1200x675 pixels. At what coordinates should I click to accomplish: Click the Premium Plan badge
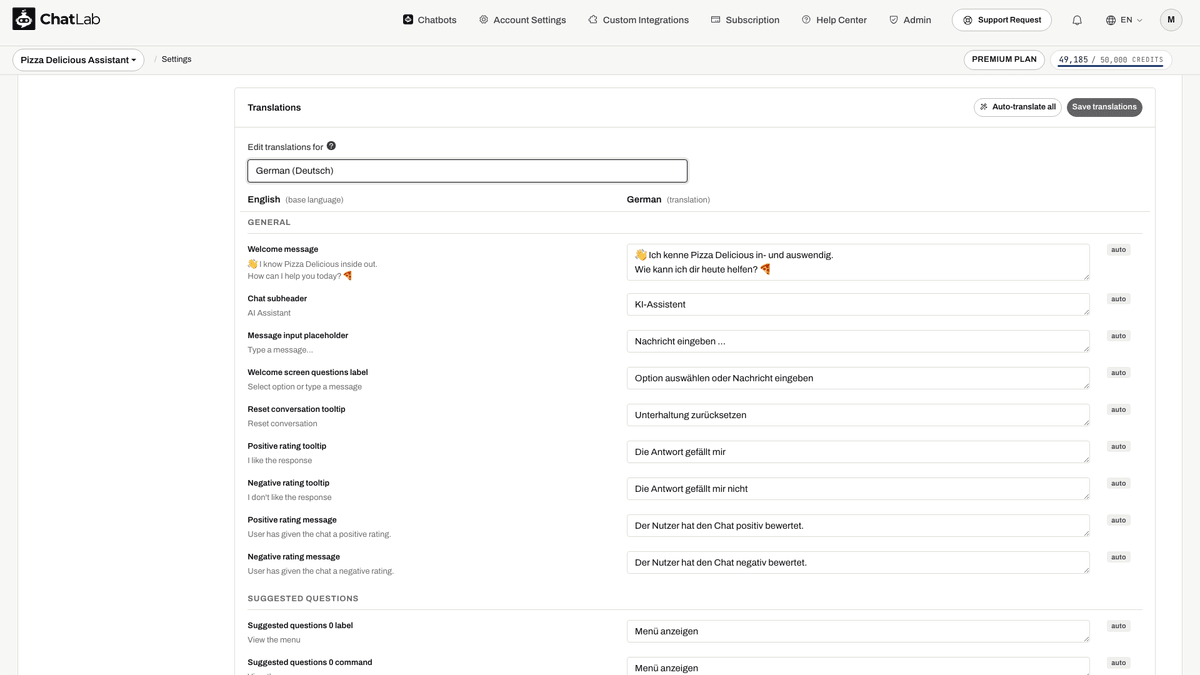tap(1004, 60)
